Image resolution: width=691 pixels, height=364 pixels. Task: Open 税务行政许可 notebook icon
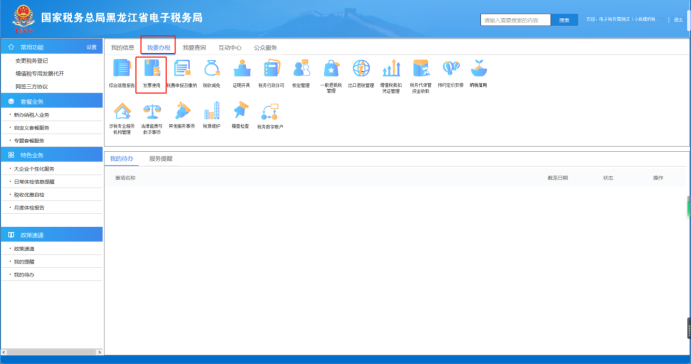point(271,68)
